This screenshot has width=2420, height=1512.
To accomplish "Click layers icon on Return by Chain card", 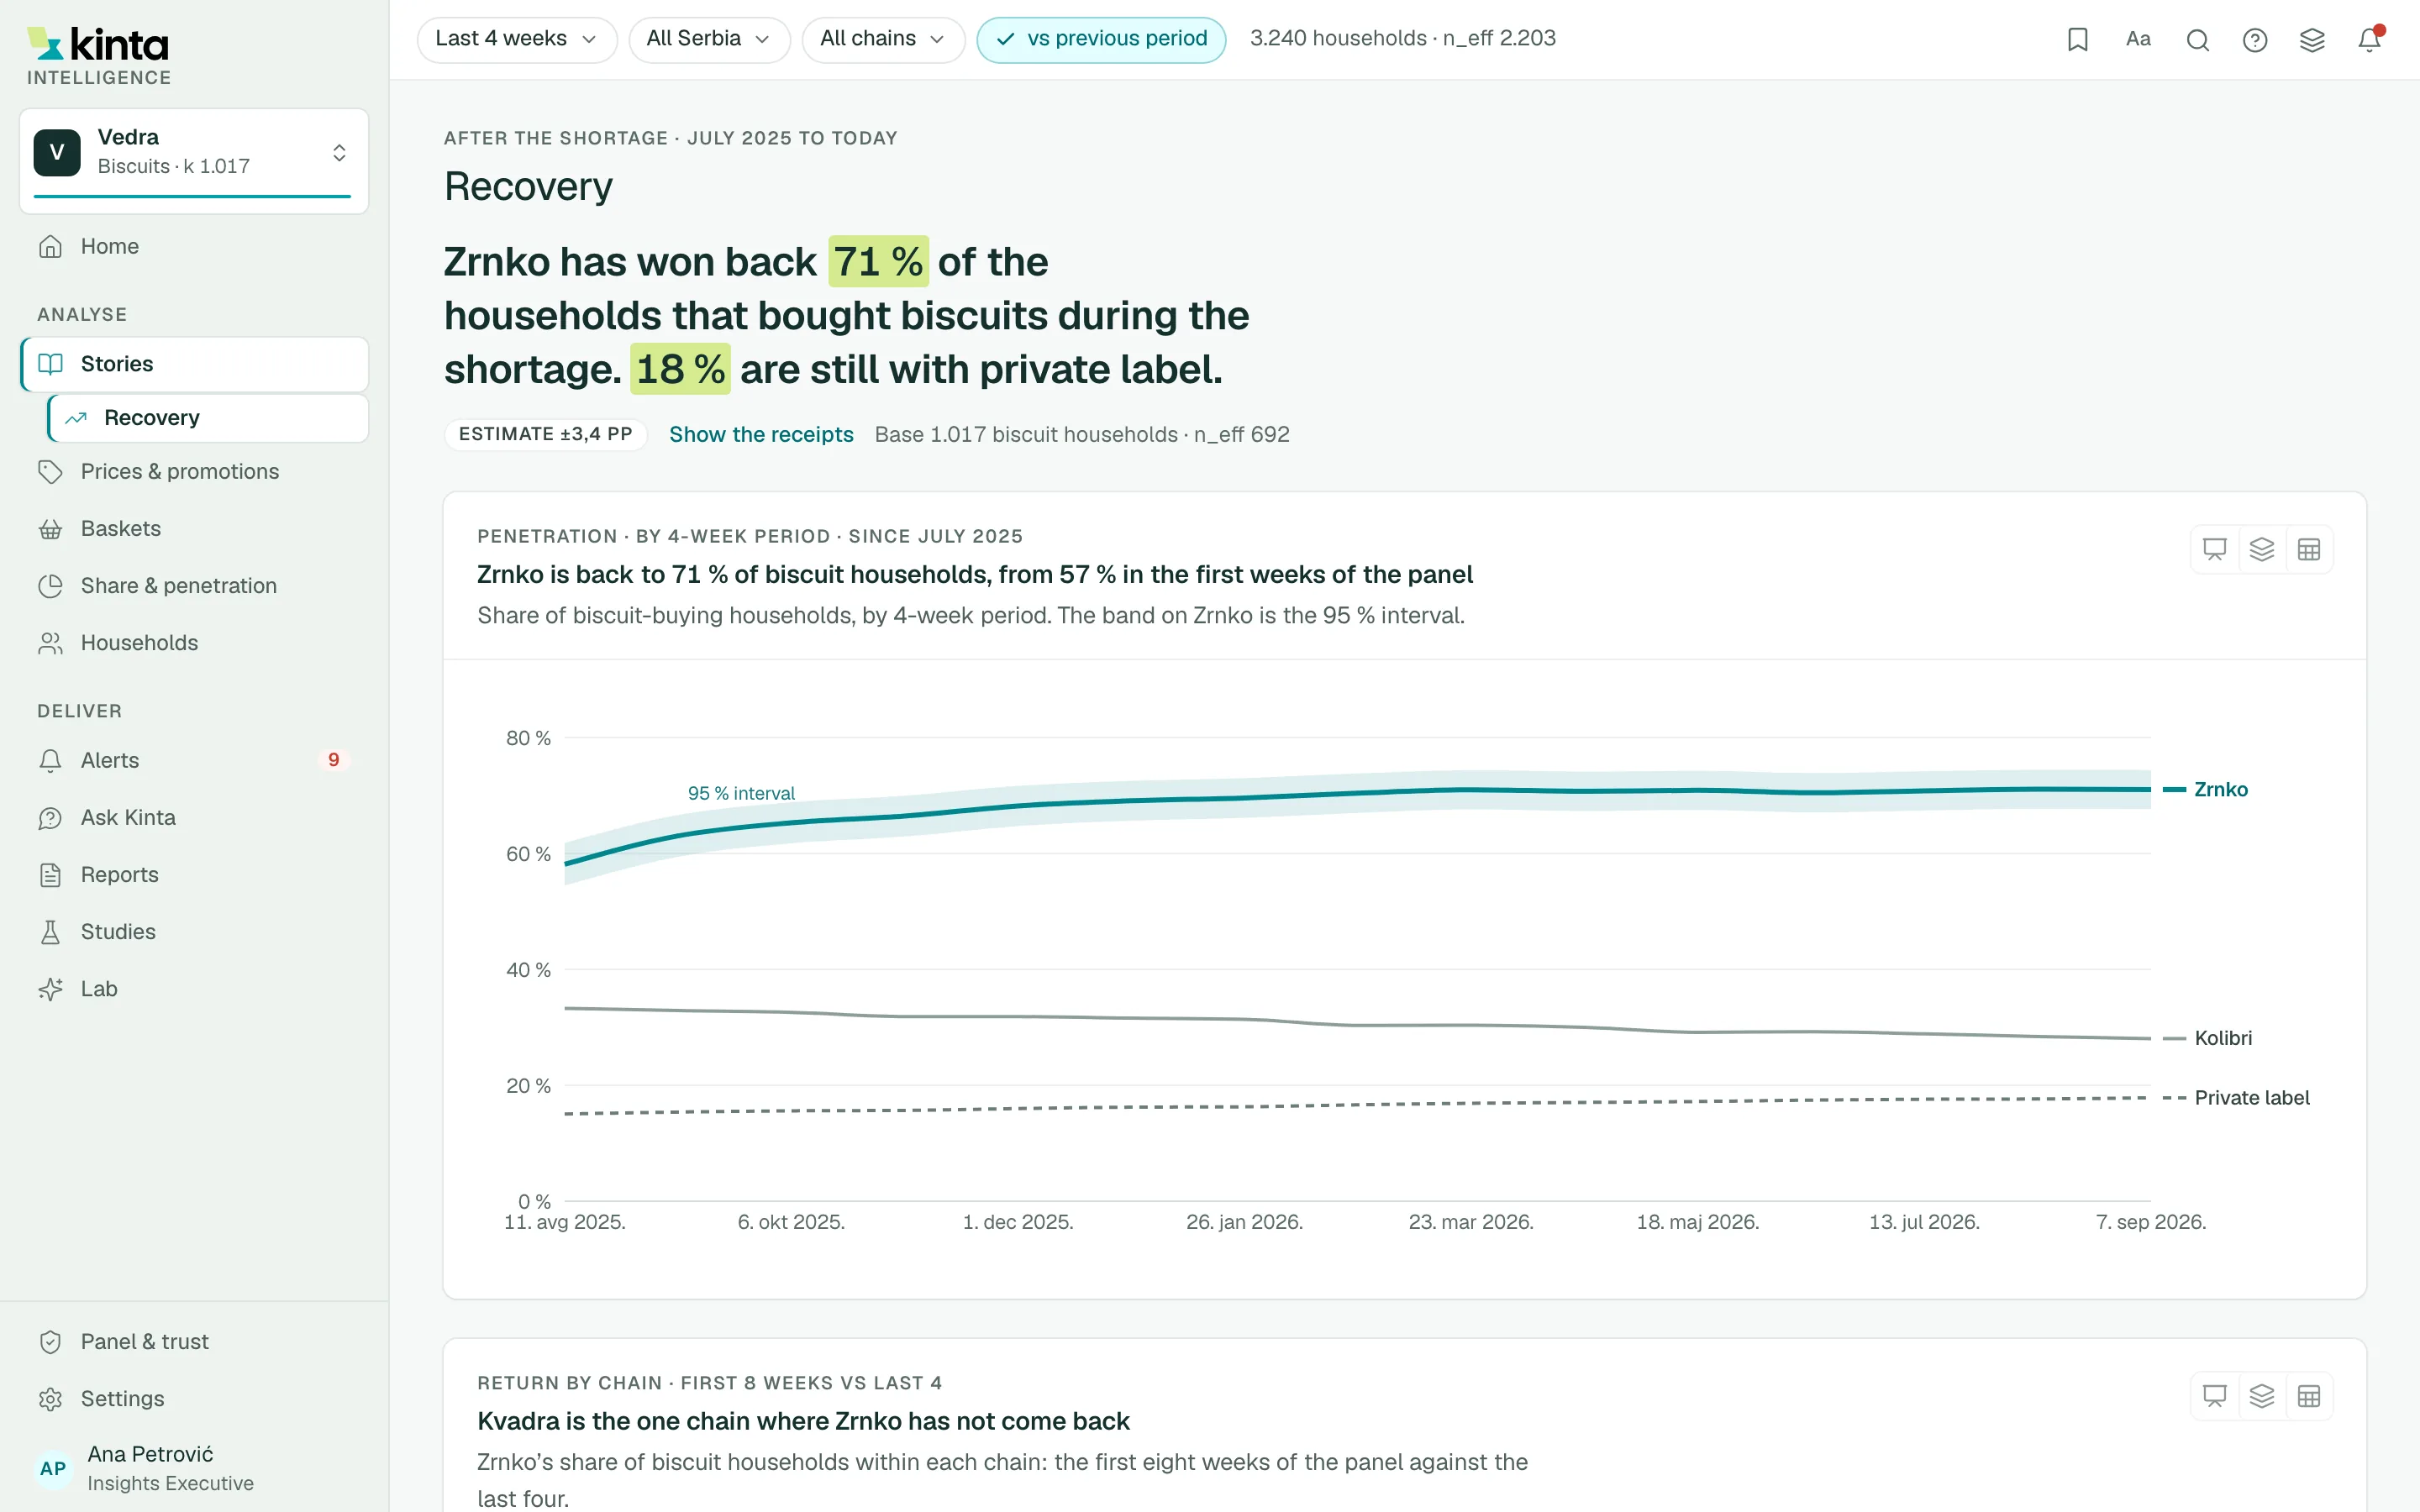I will (x=2261, y=1396).
